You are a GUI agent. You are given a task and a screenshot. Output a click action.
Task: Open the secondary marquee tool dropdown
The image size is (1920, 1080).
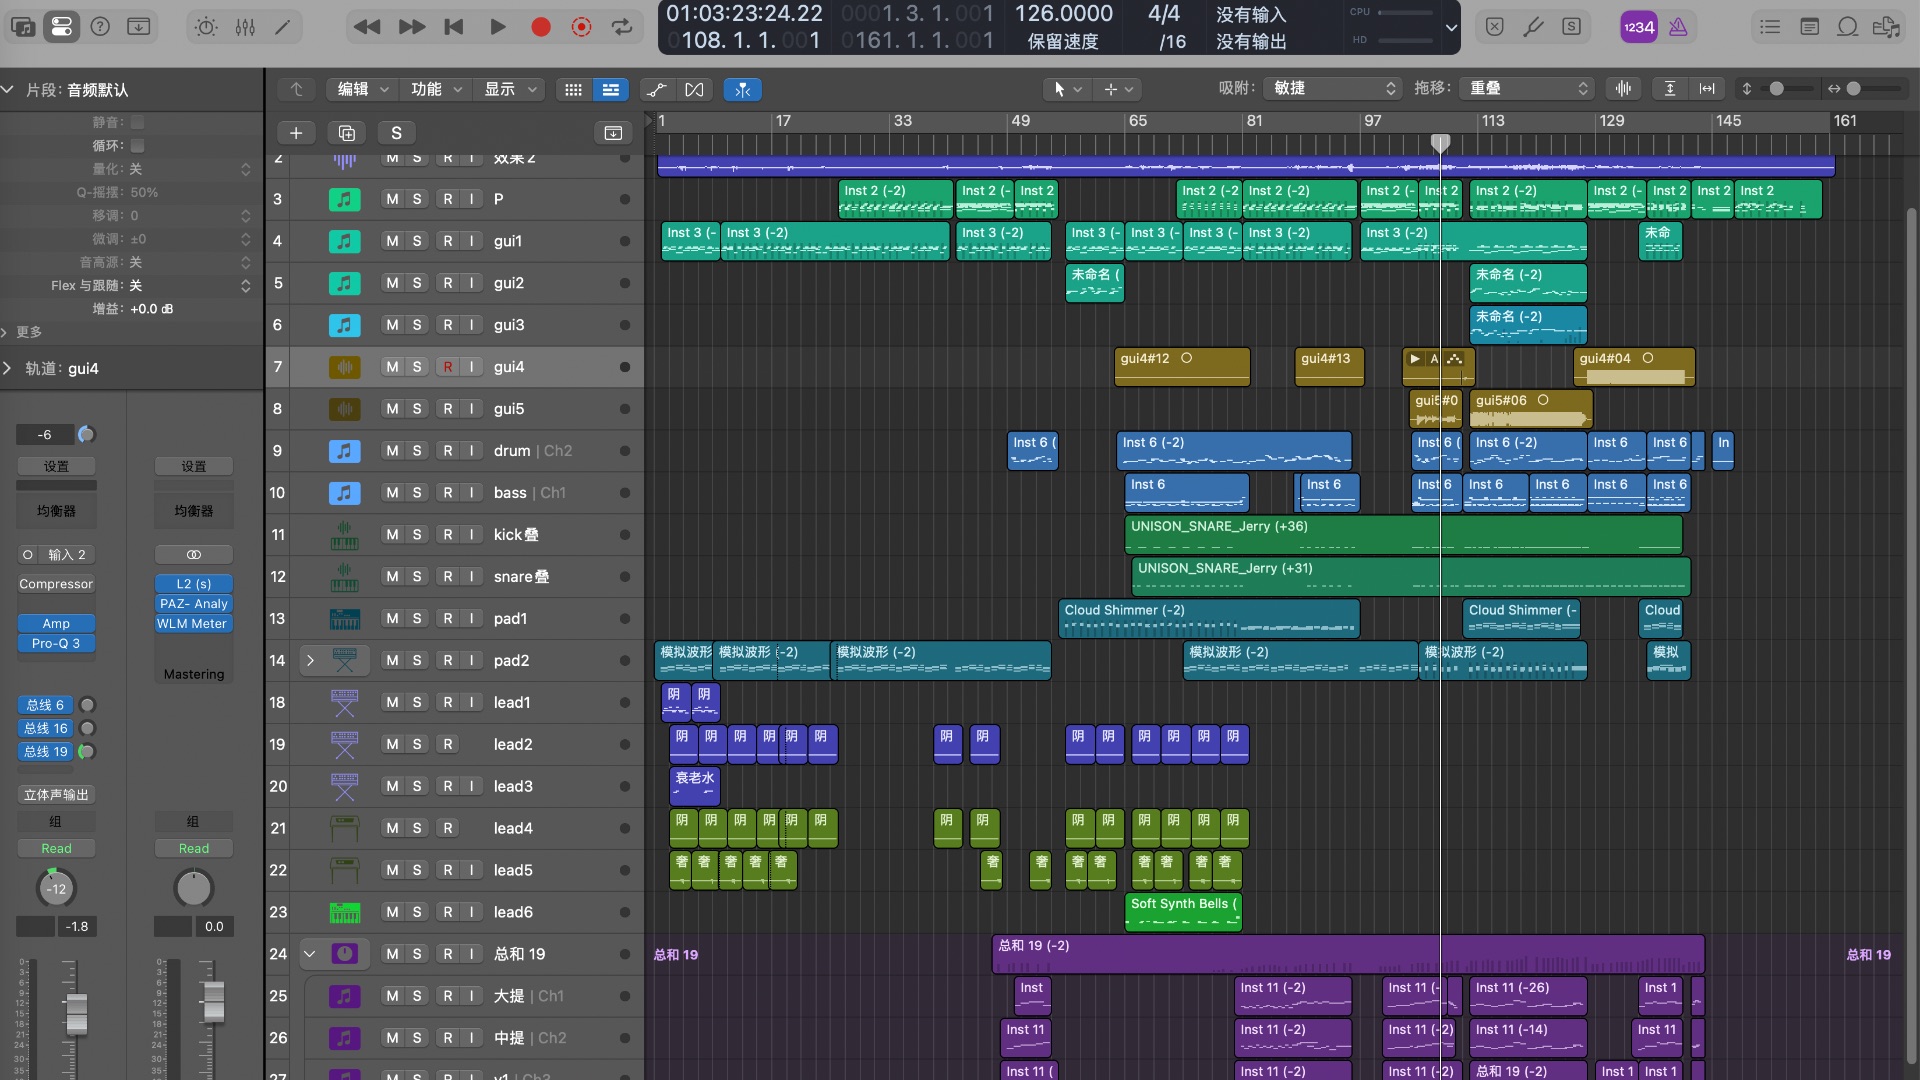[x=1118, y=89]
